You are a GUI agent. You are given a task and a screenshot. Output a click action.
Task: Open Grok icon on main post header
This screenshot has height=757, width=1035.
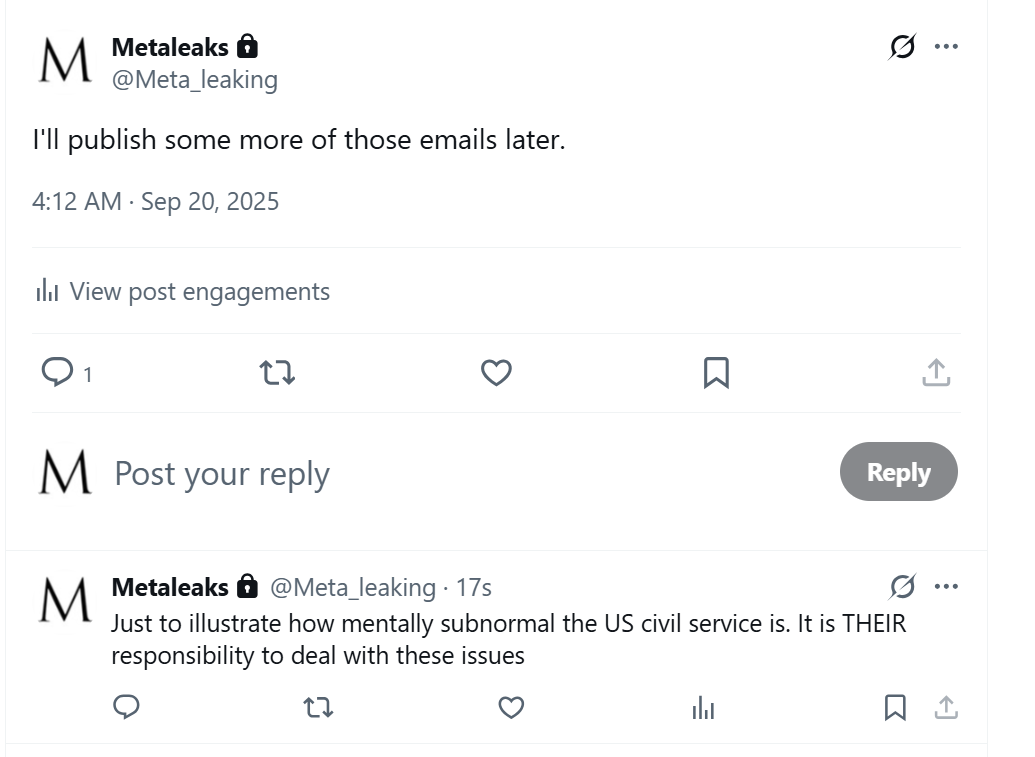pos(902,47)
